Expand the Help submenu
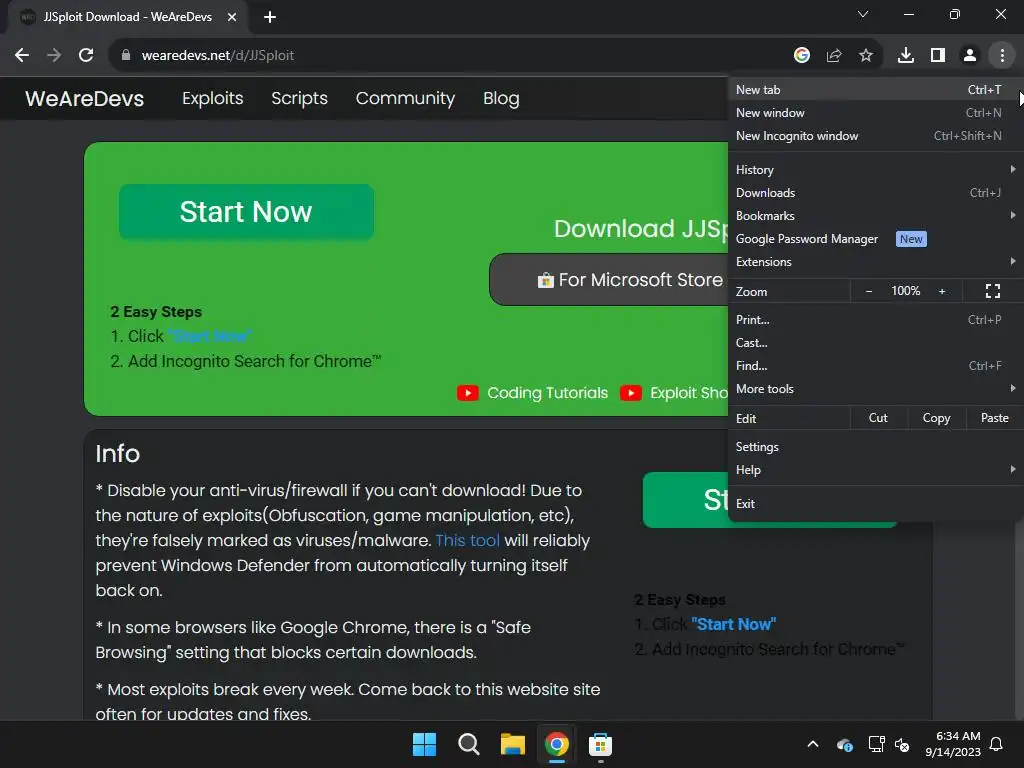 point(876,470)
